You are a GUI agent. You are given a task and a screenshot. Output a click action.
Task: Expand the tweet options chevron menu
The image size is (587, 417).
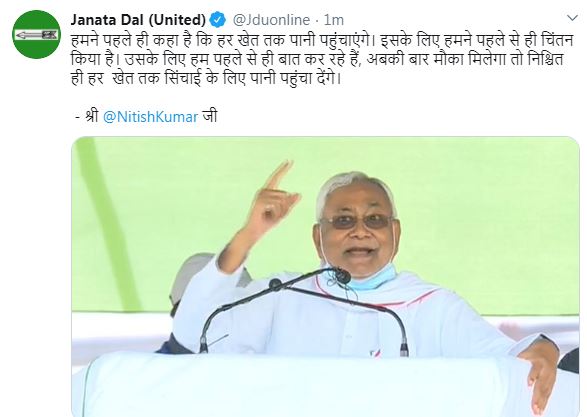[572, 18]
